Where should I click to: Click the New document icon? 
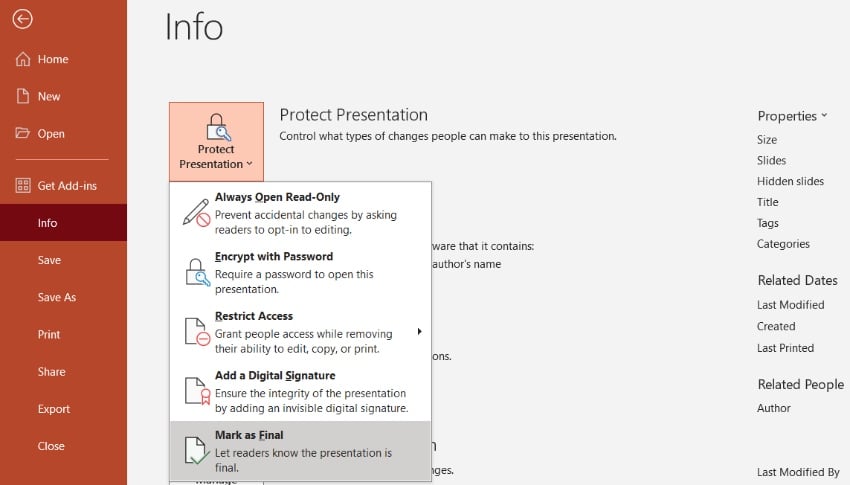pos(23,96)
